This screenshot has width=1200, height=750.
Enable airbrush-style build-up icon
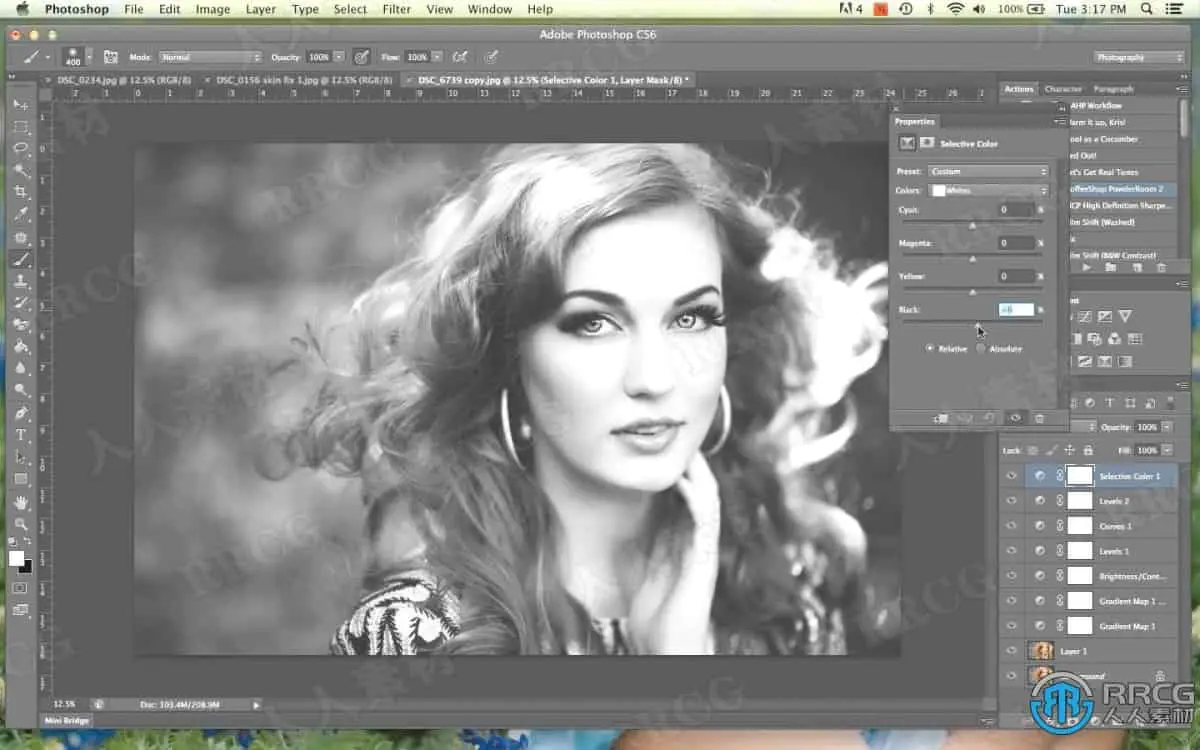(461, 57)
